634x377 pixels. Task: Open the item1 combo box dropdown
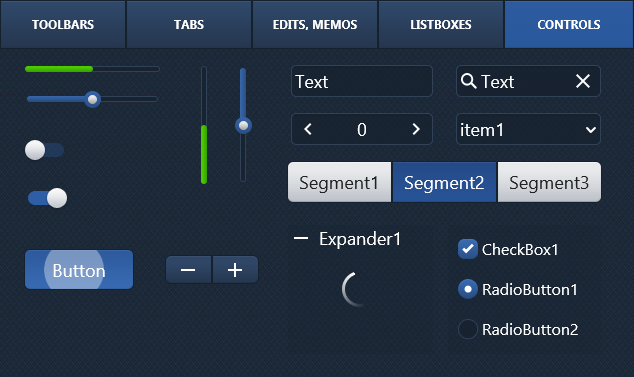coord(528,129)
